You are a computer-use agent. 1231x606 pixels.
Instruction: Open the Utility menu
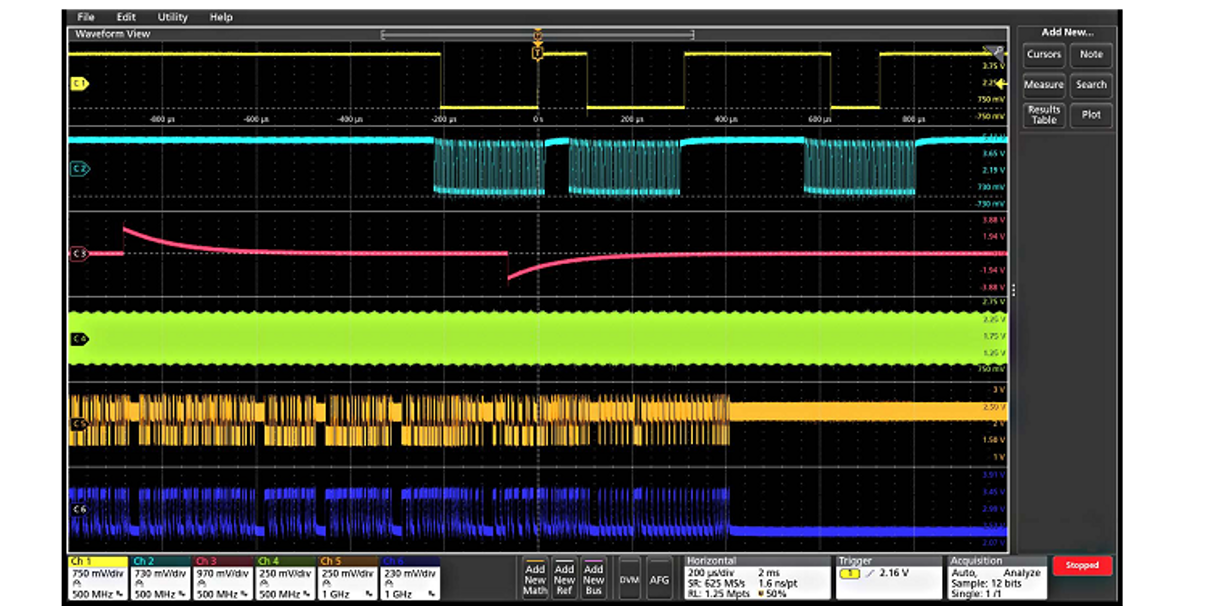coord(172,17)
